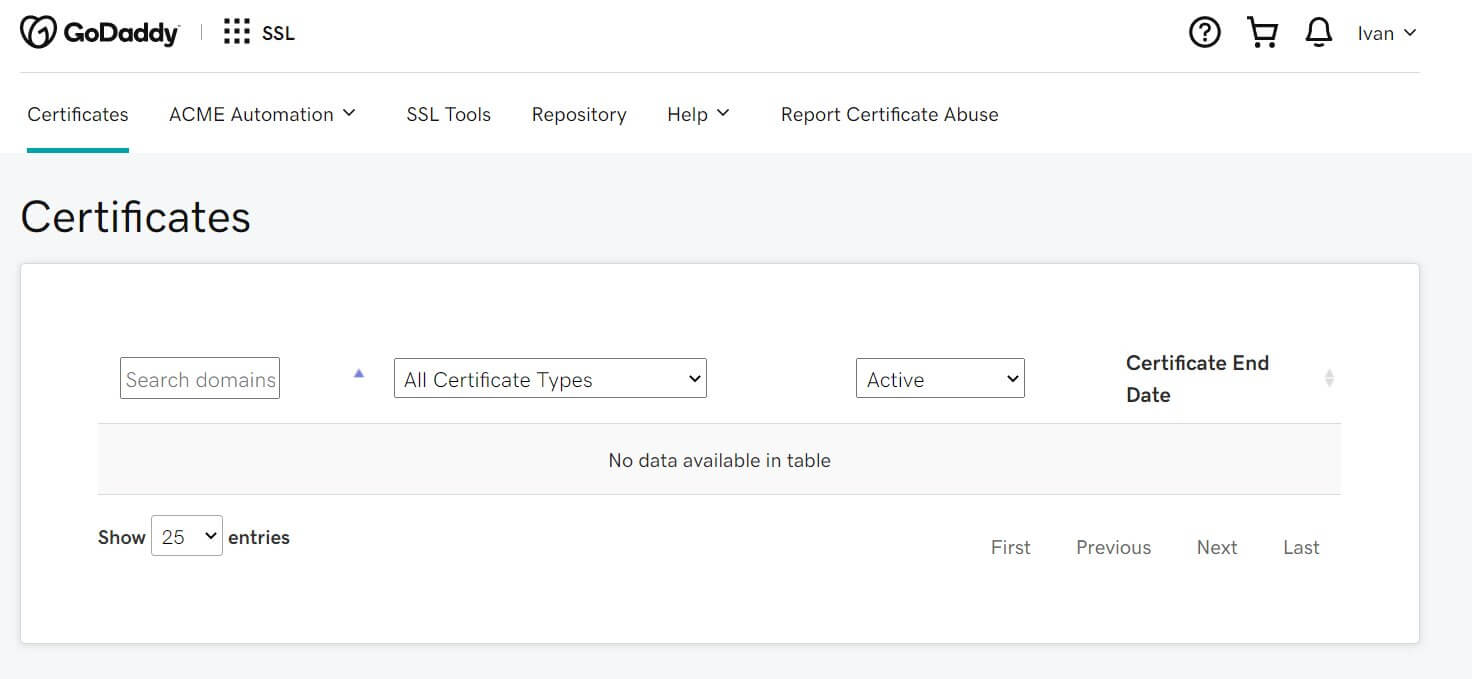Screen dimensions: 1472x679
Task: Click the GoDaddy logo
Action: click(x=100, y=31)
